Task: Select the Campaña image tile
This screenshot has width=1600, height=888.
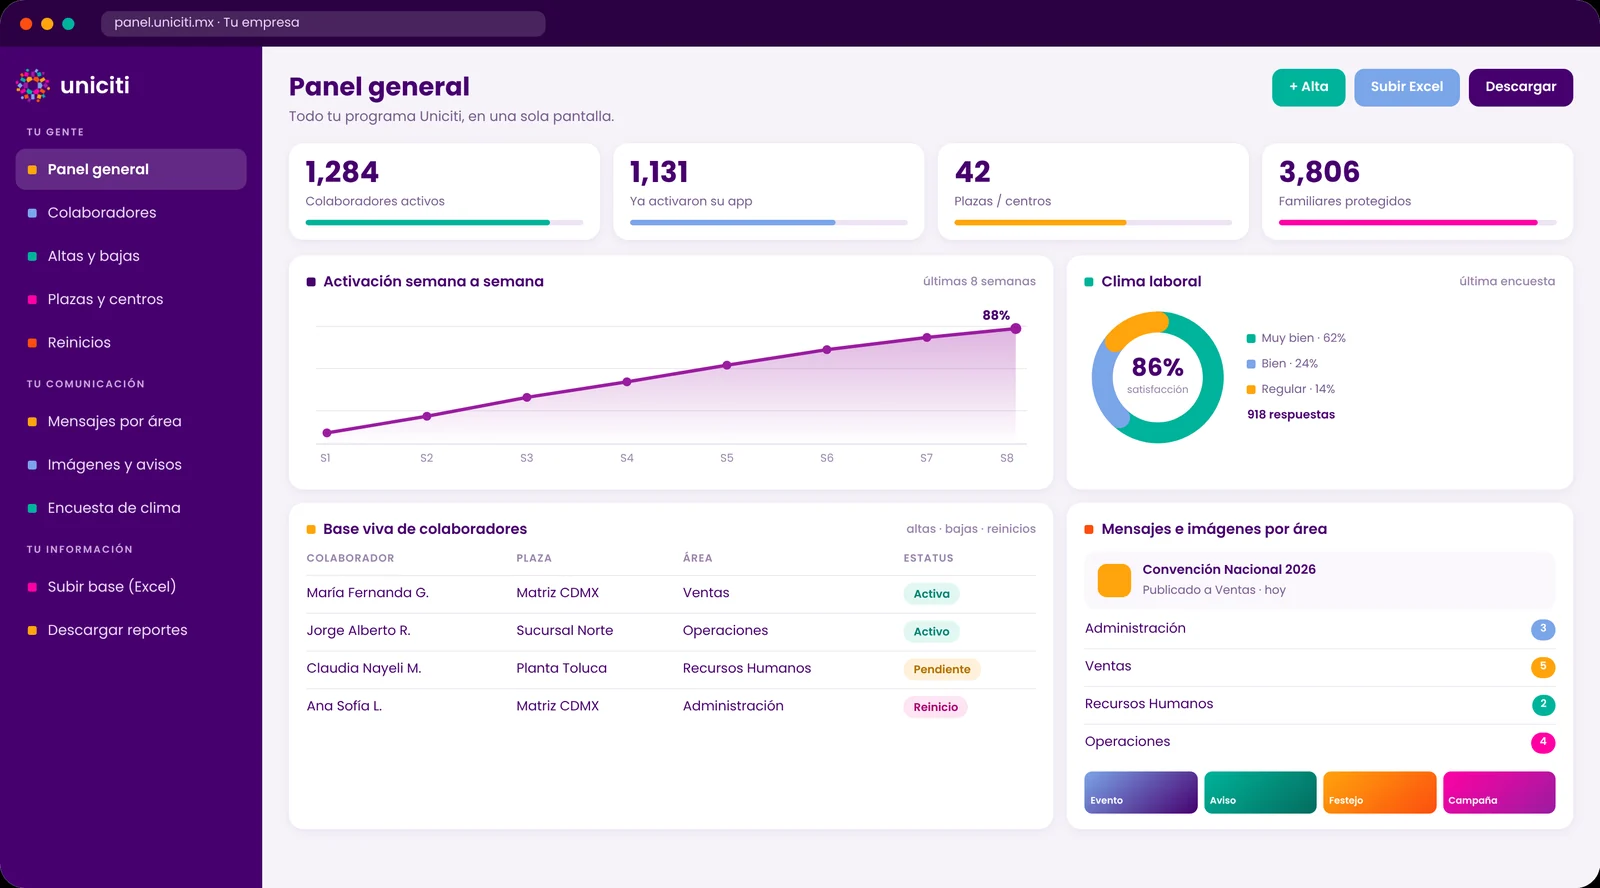Action: [1499, 792]
